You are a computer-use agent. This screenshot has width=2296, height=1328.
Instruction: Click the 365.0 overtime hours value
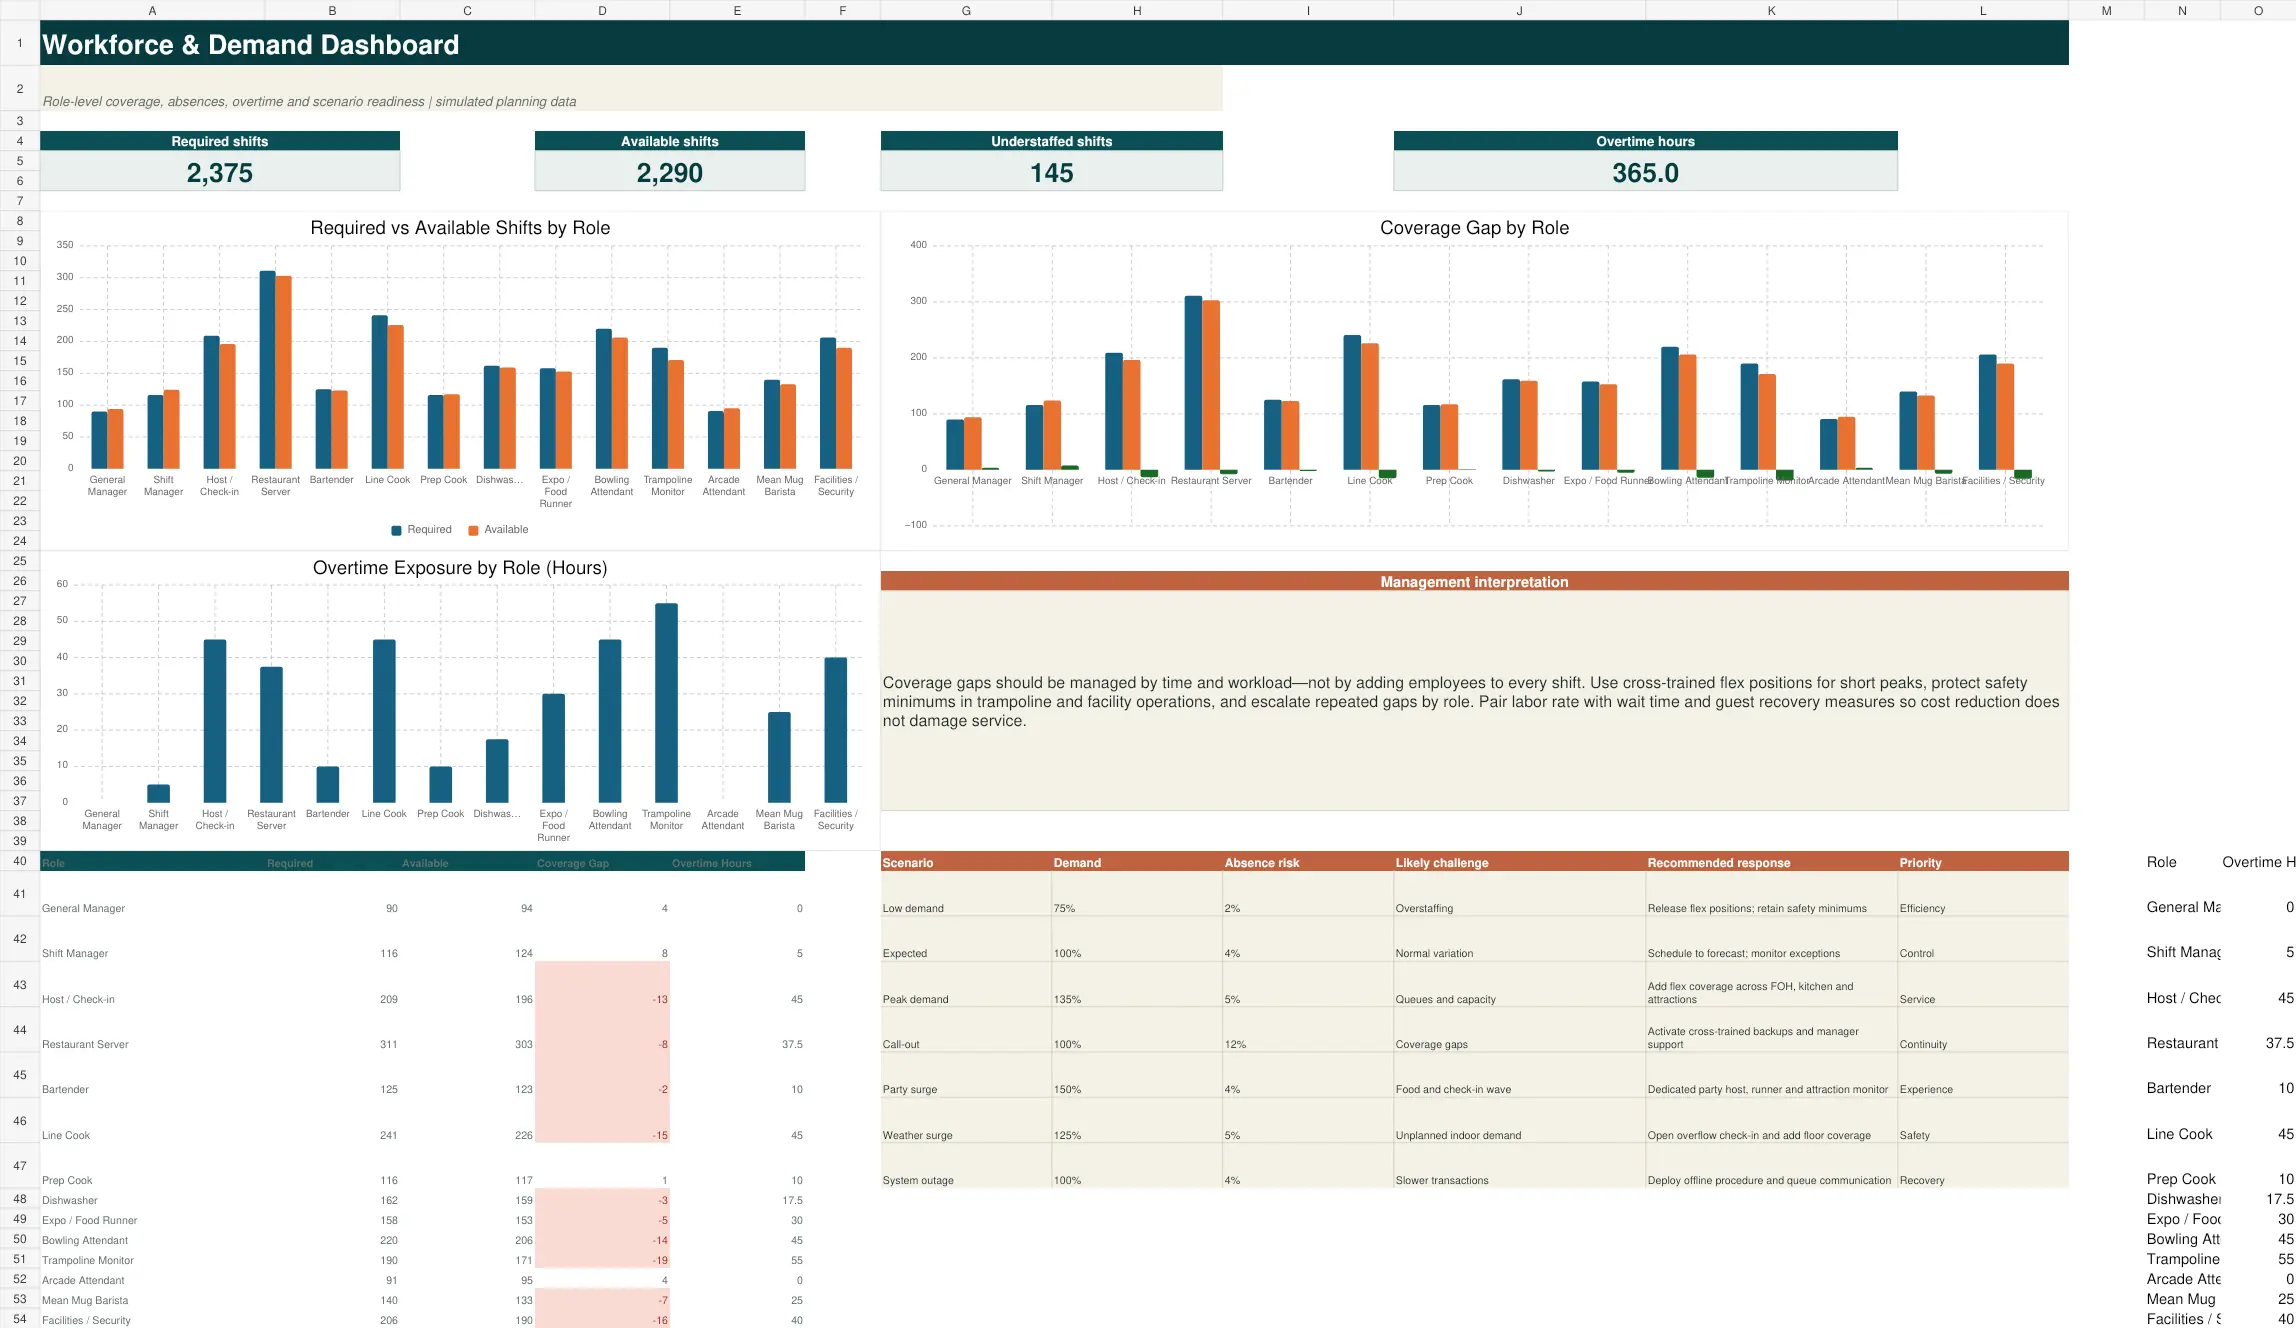click(x=1645, y=172)
